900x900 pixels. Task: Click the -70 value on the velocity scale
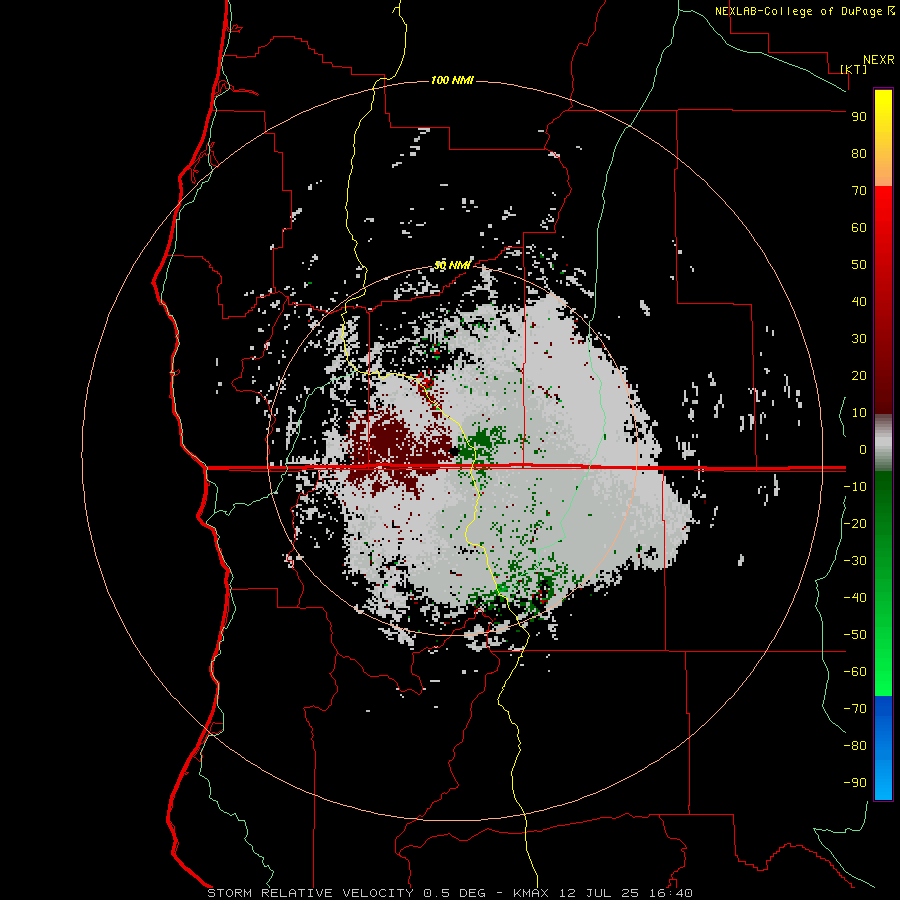click(855, 709)
